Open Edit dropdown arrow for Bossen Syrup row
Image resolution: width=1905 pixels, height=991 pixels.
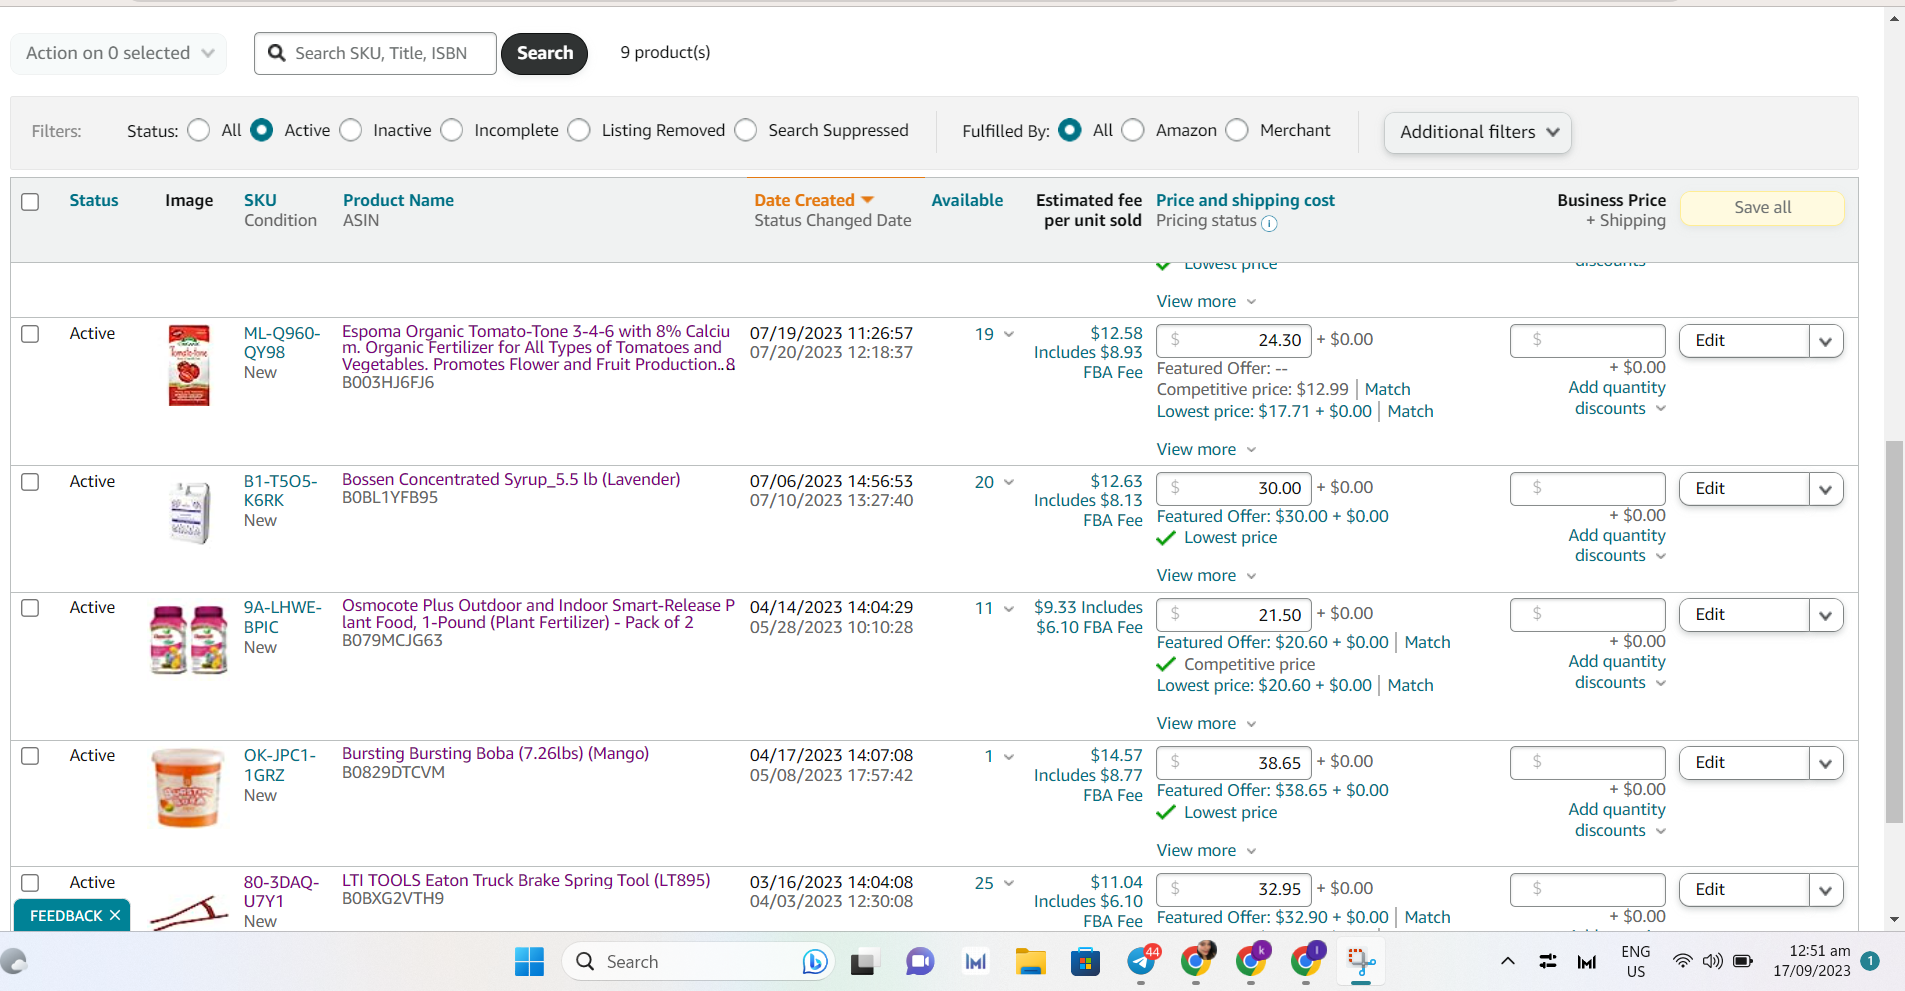pos(1826,489)
